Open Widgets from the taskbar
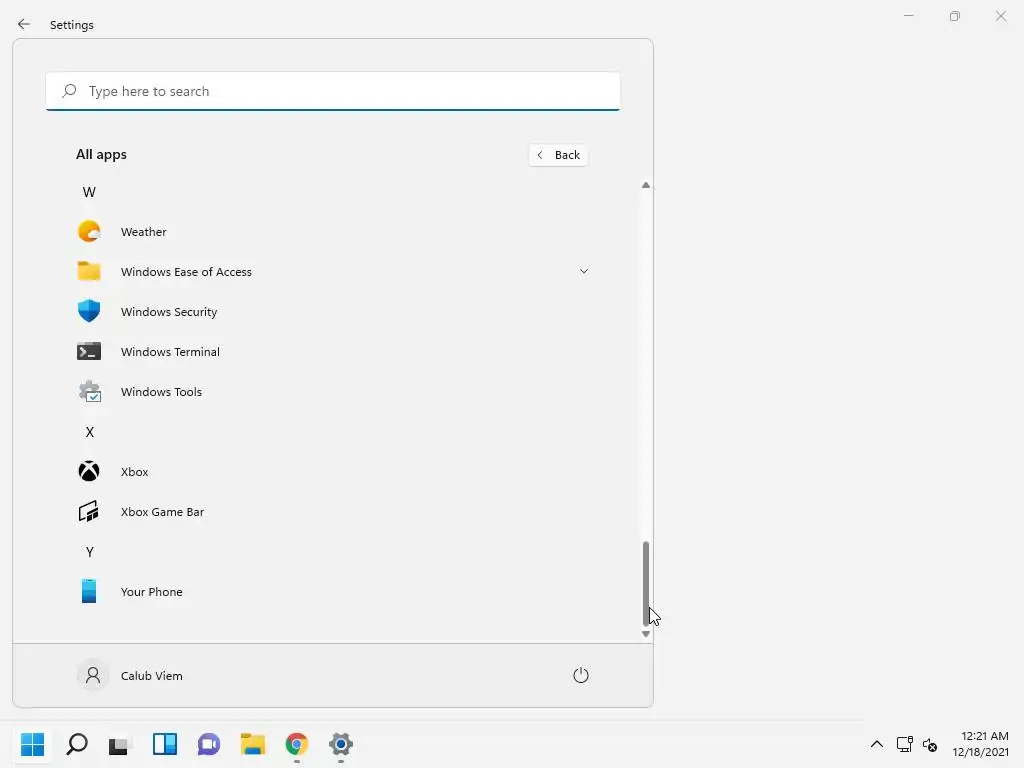This screenshot has width=1024, height=768. (165, 744)
